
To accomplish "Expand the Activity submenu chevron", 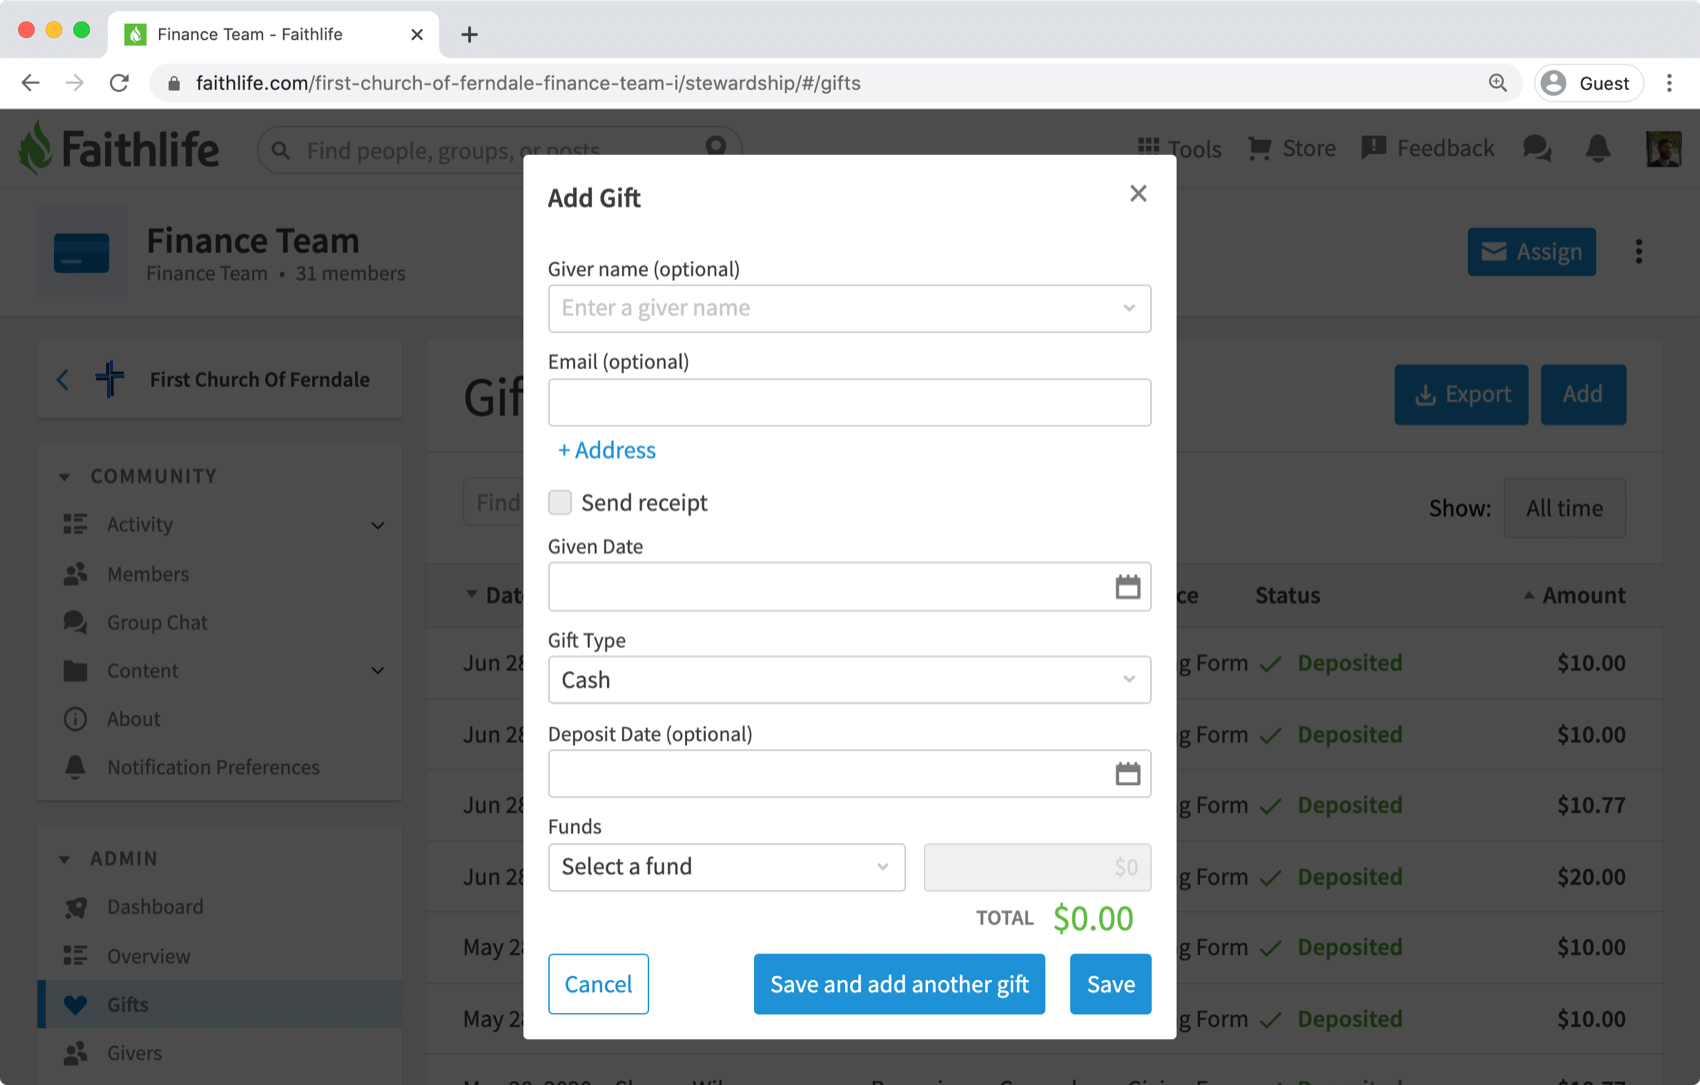I will (378, 525).
